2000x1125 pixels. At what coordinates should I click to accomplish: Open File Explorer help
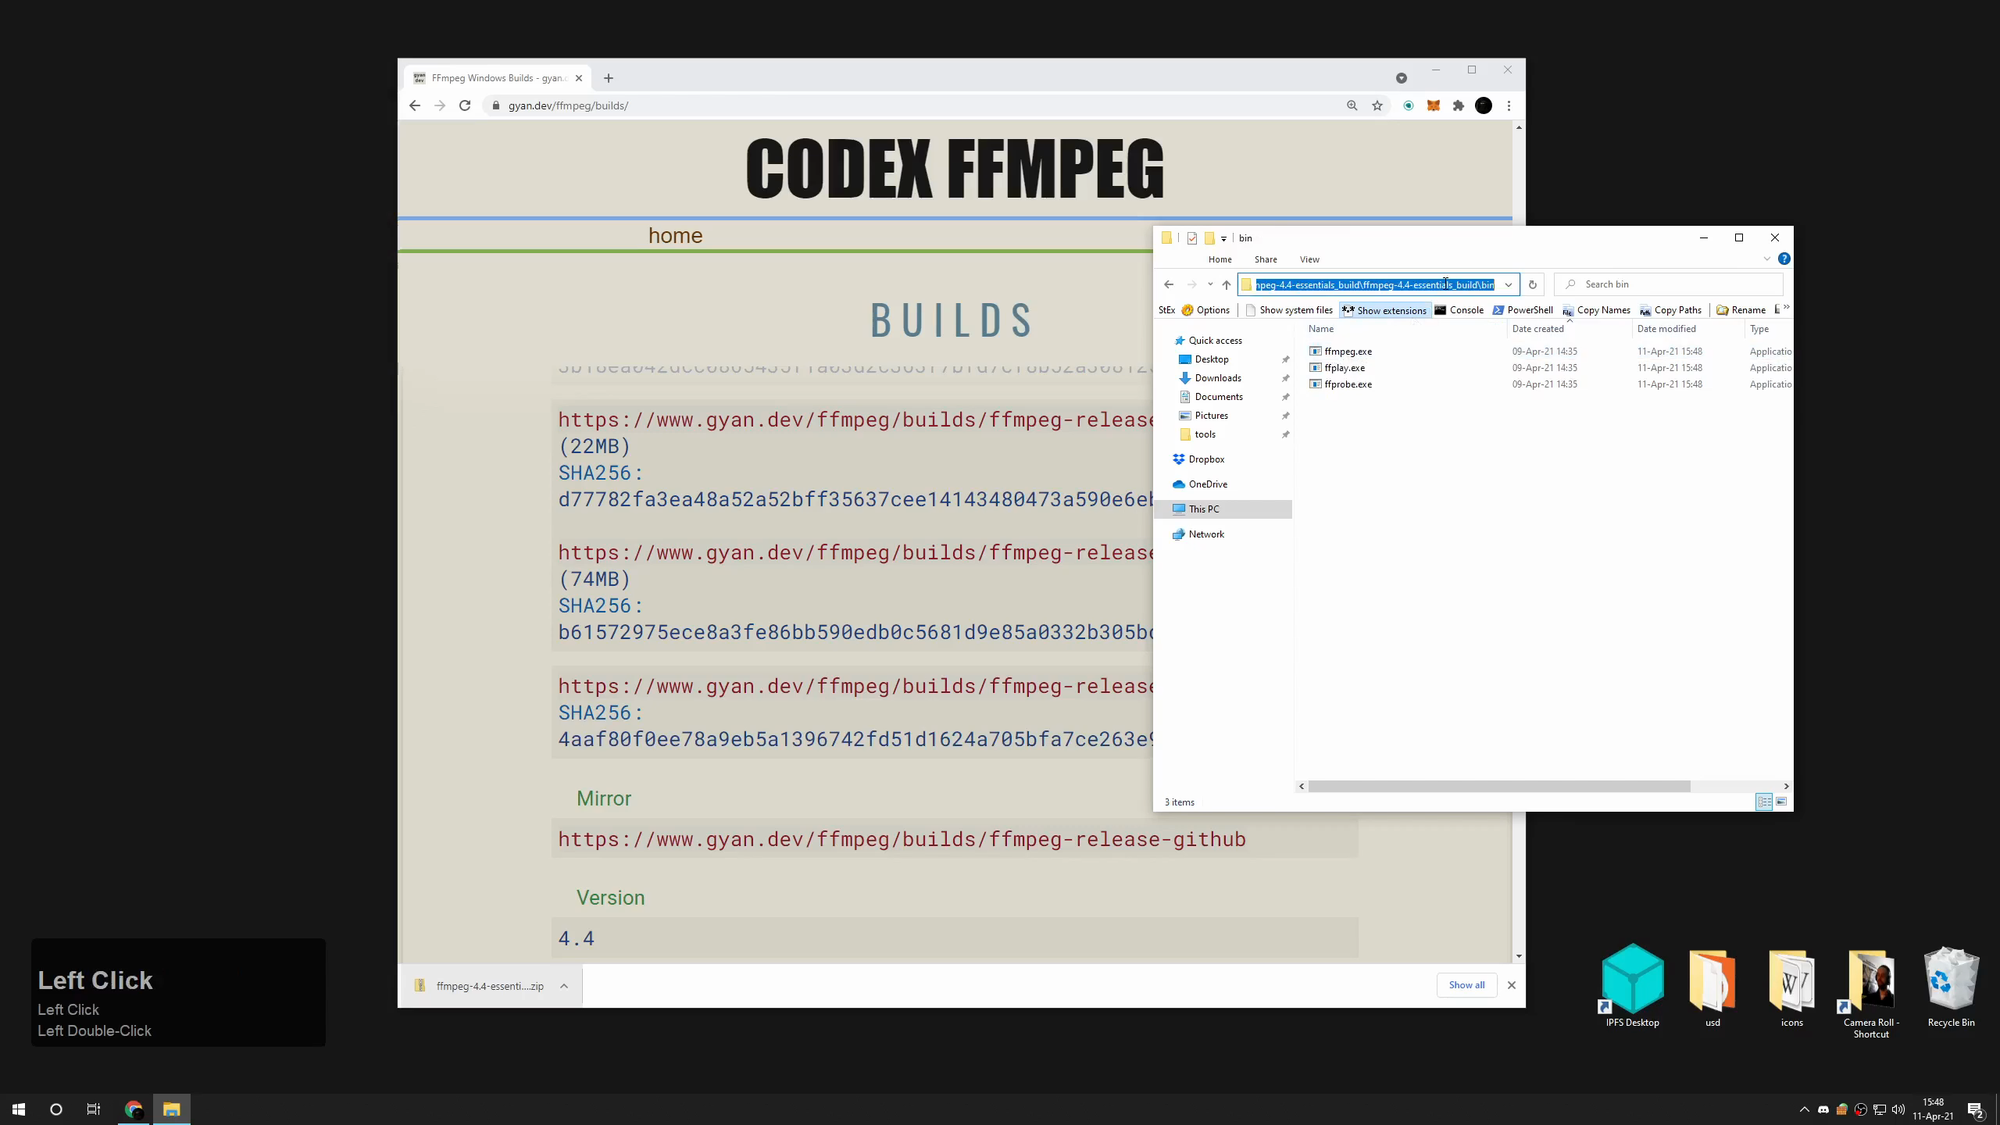[1784, 259]
